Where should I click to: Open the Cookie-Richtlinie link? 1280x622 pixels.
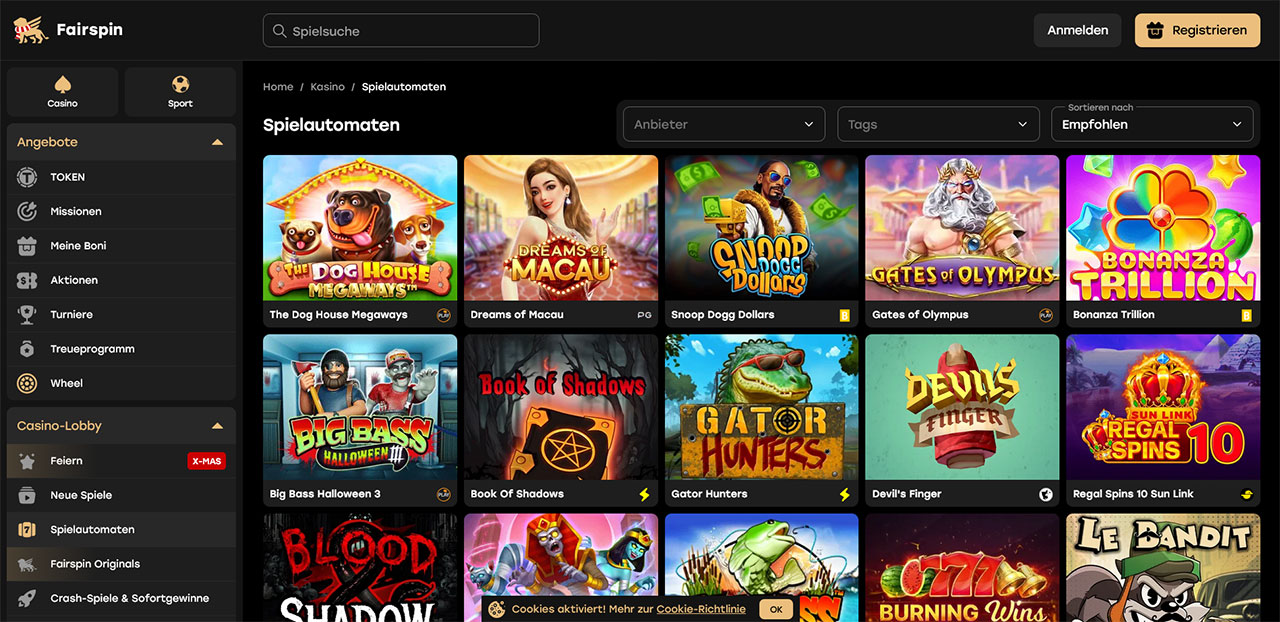701,609
